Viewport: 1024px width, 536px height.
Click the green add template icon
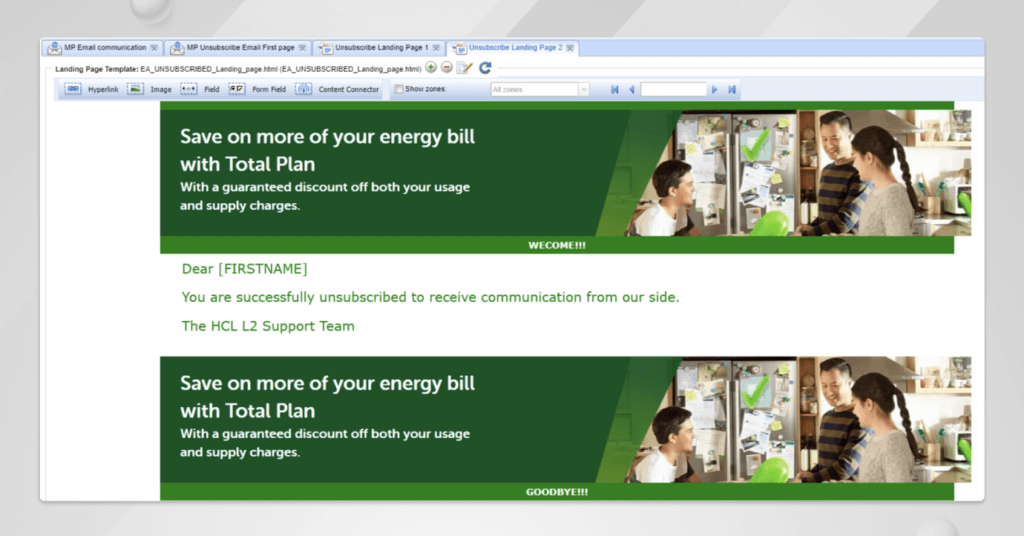click(x=430, y=68)
